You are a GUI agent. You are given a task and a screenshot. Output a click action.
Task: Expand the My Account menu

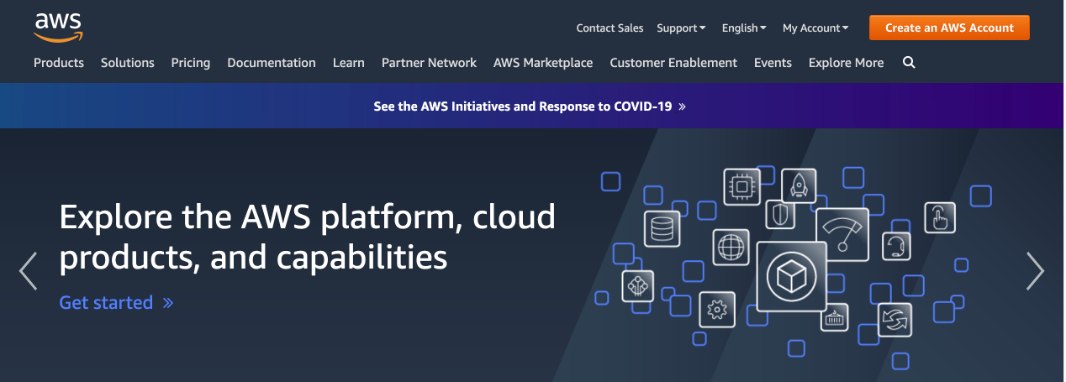815,28
